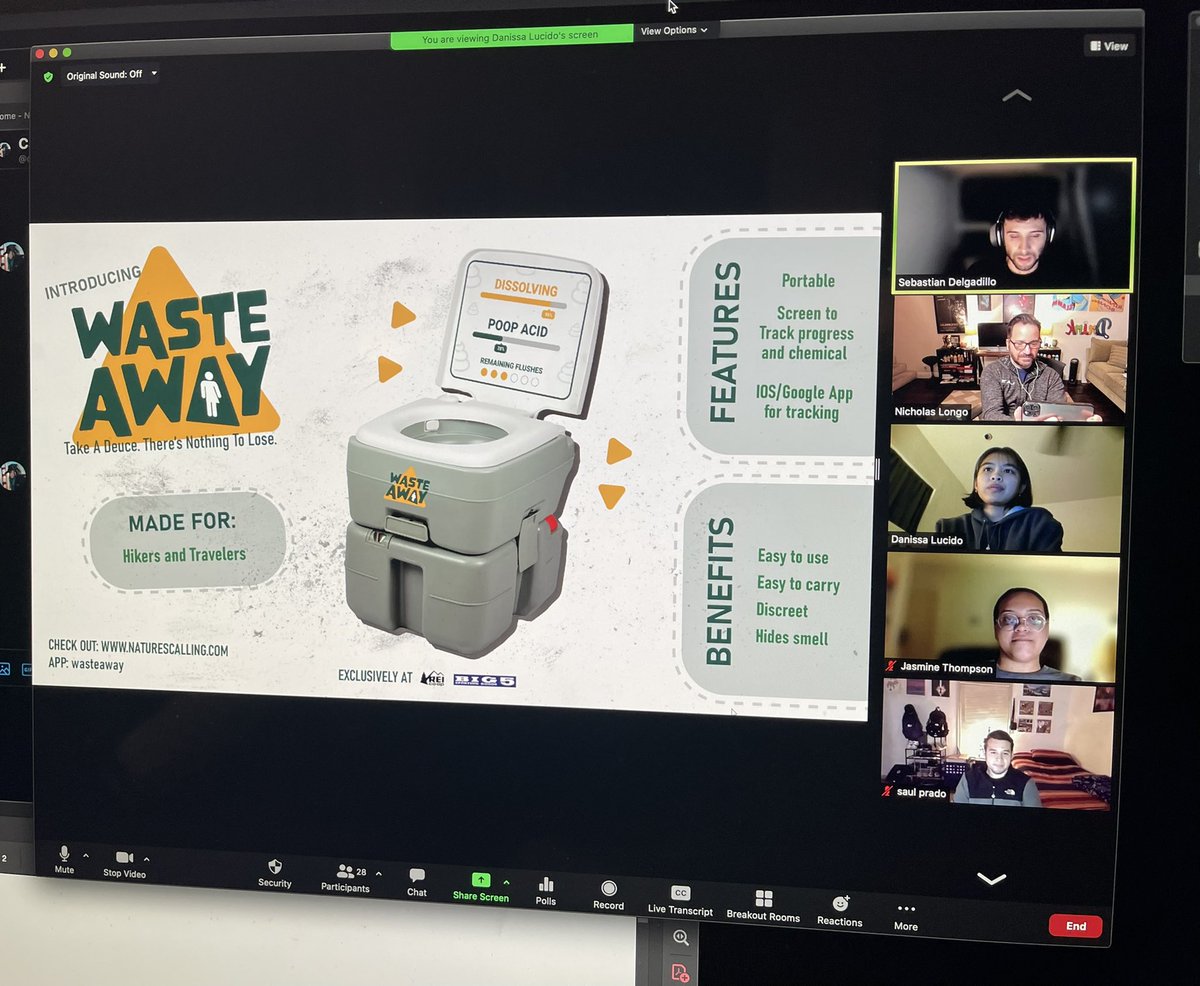1200x986 pixels.
Task: Enable Live Transcript CC
Action: click(680, 900)
